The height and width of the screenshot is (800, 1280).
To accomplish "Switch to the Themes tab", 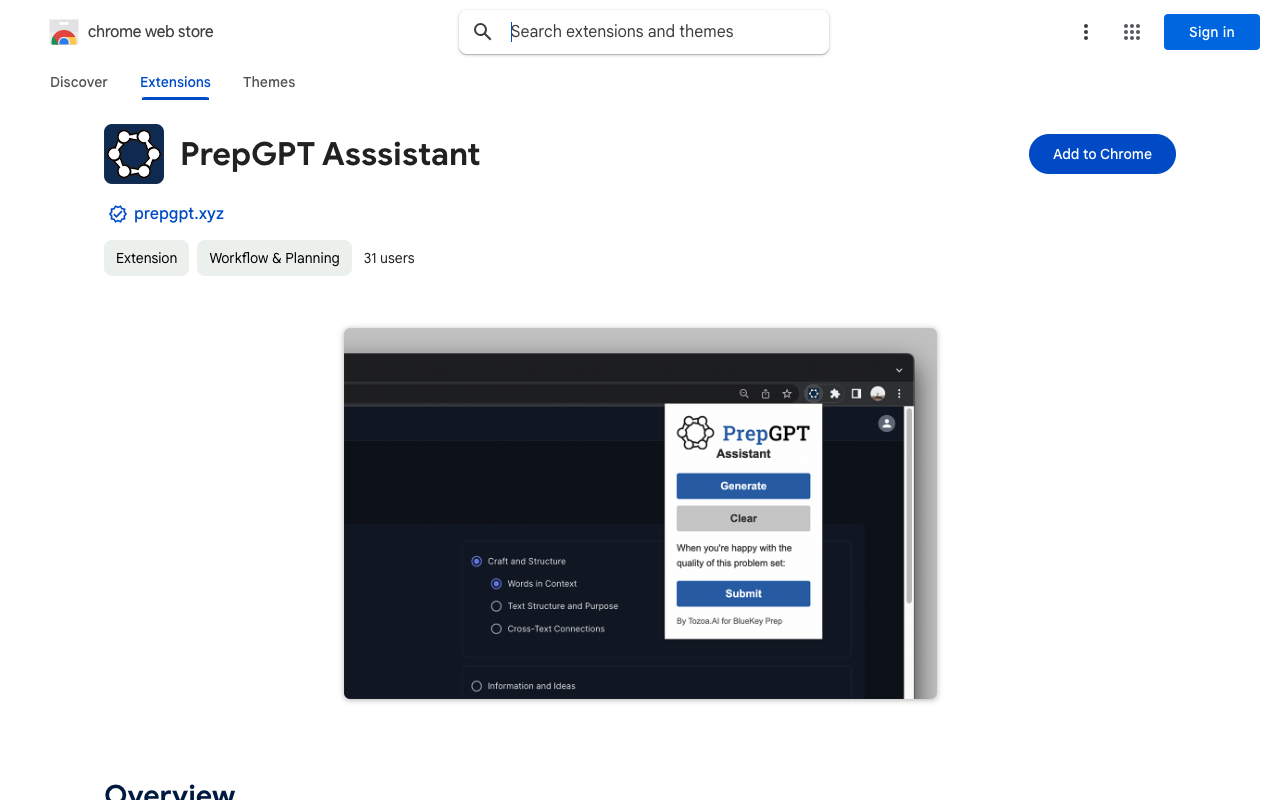I will [269, 82].
